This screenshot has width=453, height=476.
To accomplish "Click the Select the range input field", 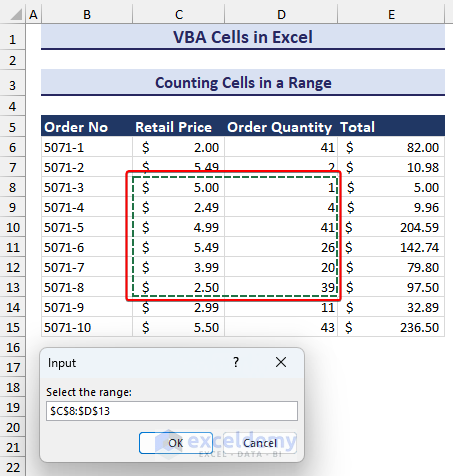I will tap(172, 411).
